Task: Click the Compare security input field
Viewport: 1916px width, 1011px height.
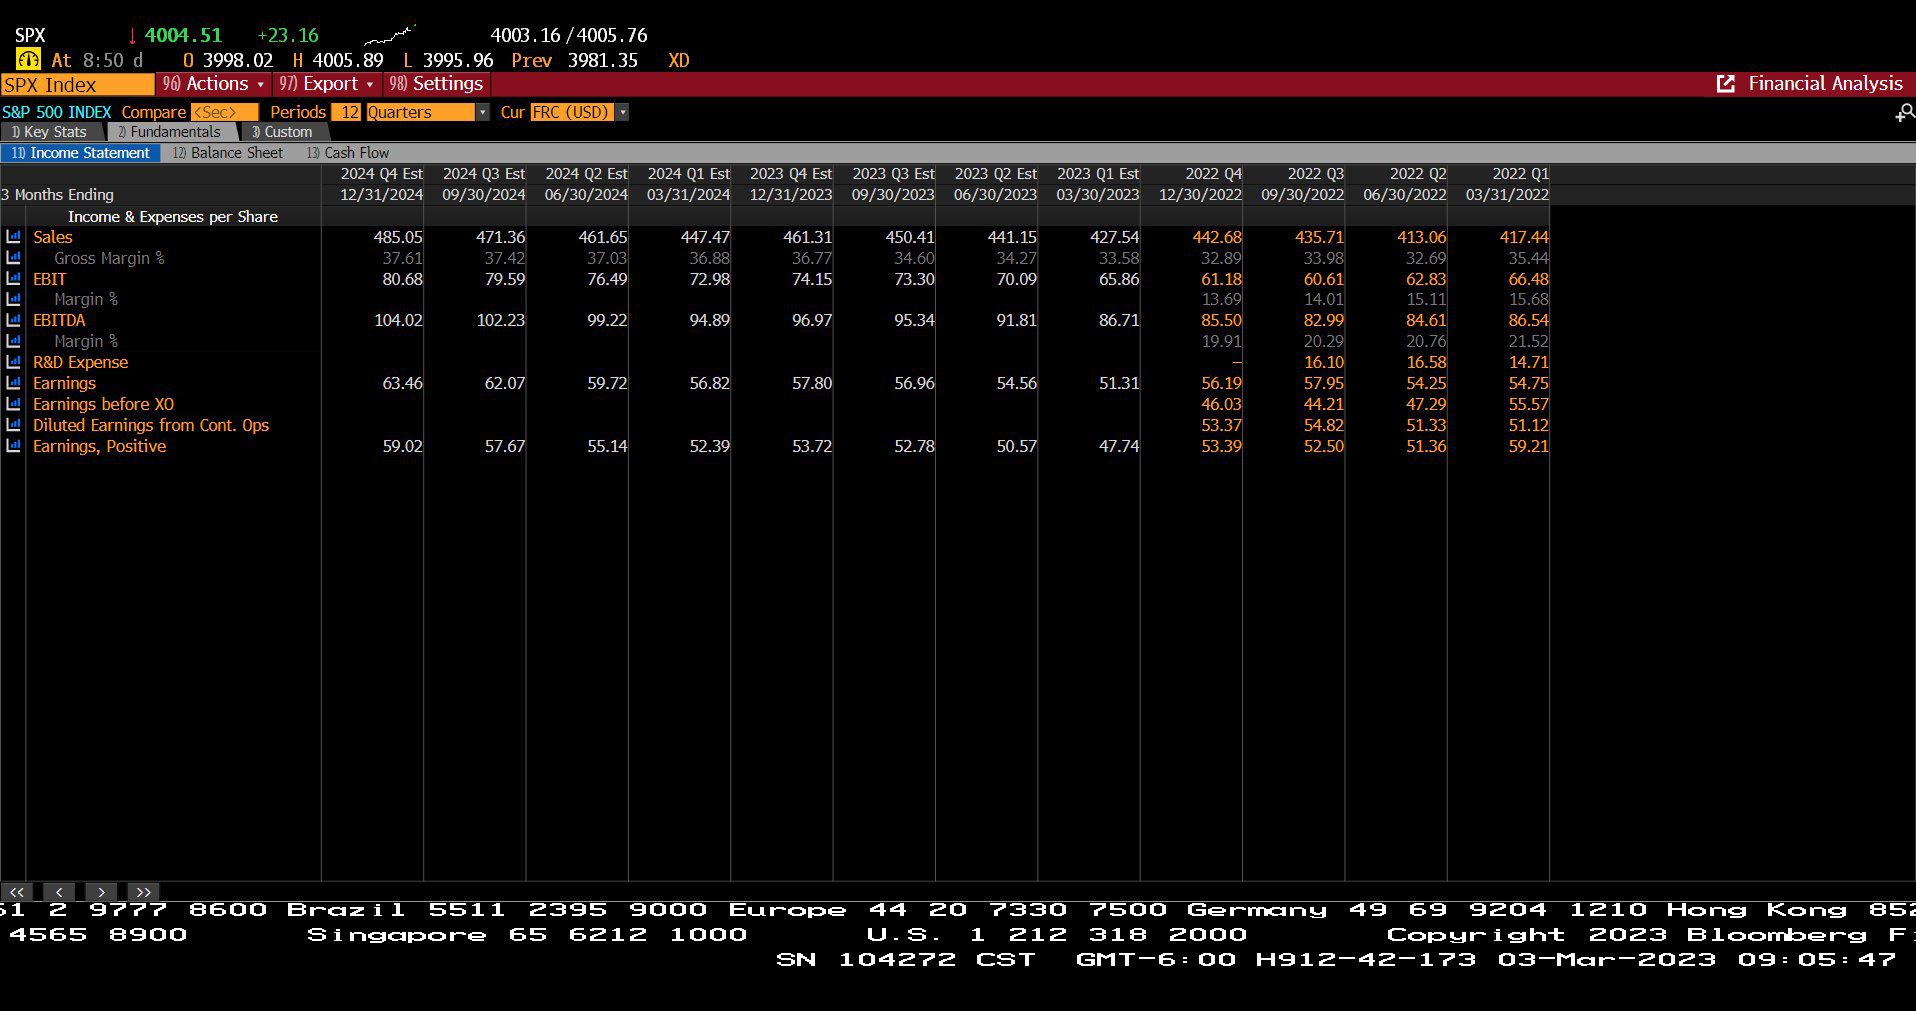Action: pos(224,112)
